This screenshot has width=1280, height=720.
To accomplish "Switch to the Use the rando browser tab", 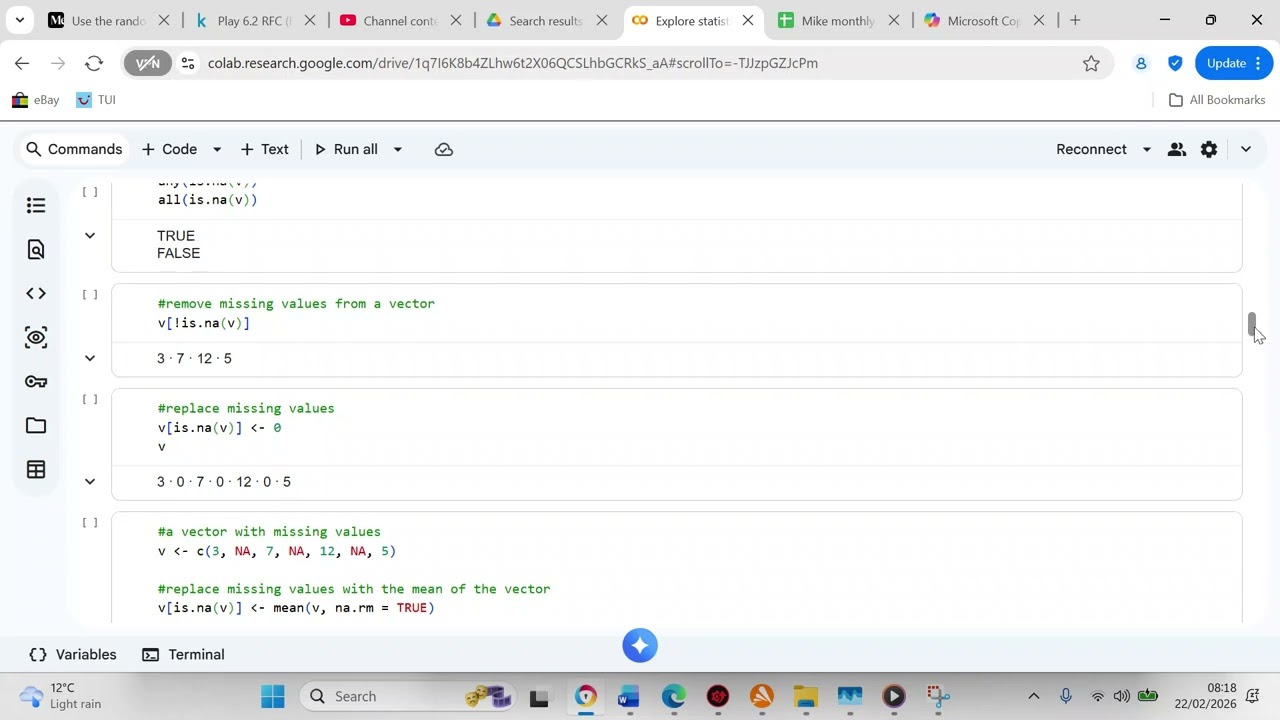I will 108,20.
